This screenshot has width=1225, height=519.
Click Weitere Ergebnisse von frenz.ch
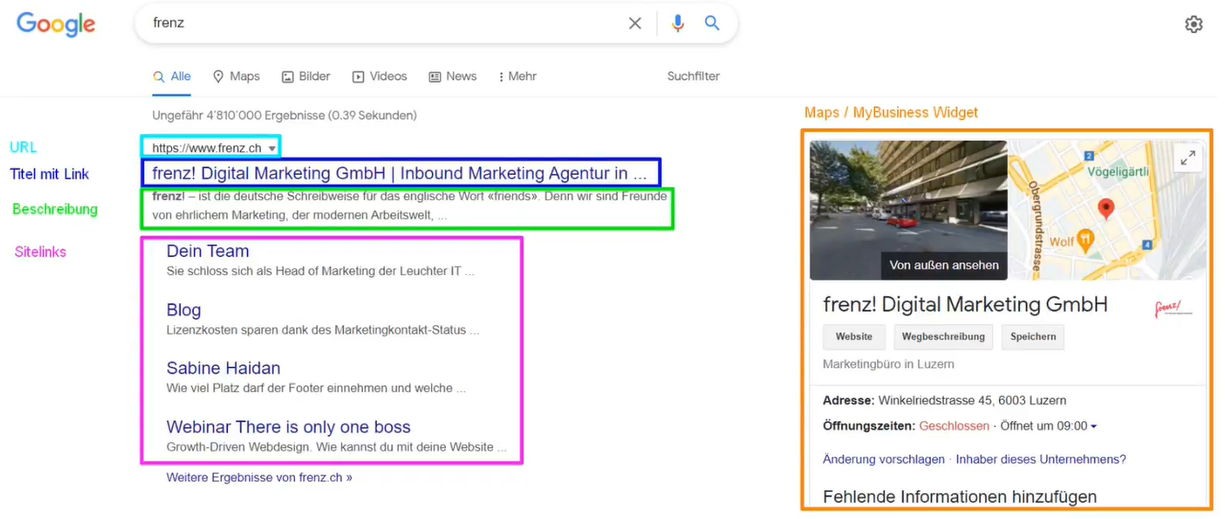point(259,478)
